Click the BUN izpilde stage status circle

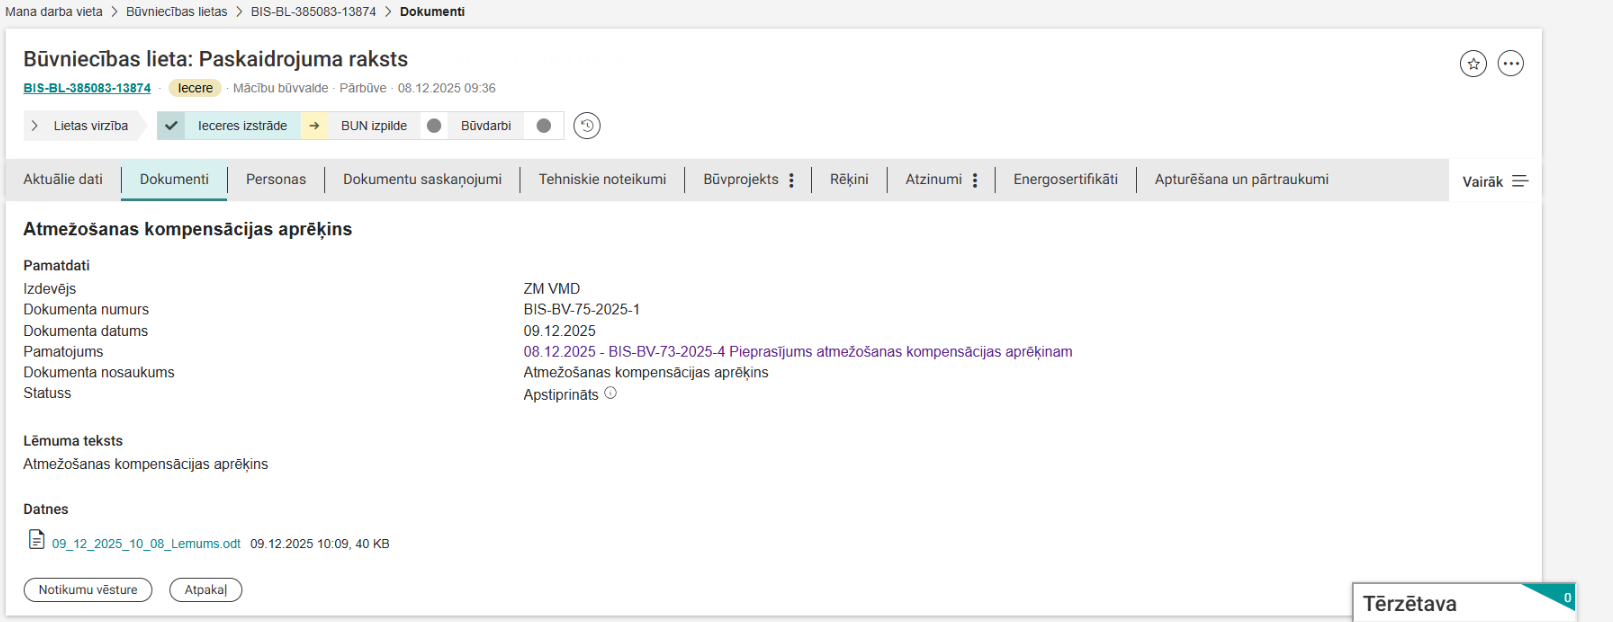pos(434,126)
